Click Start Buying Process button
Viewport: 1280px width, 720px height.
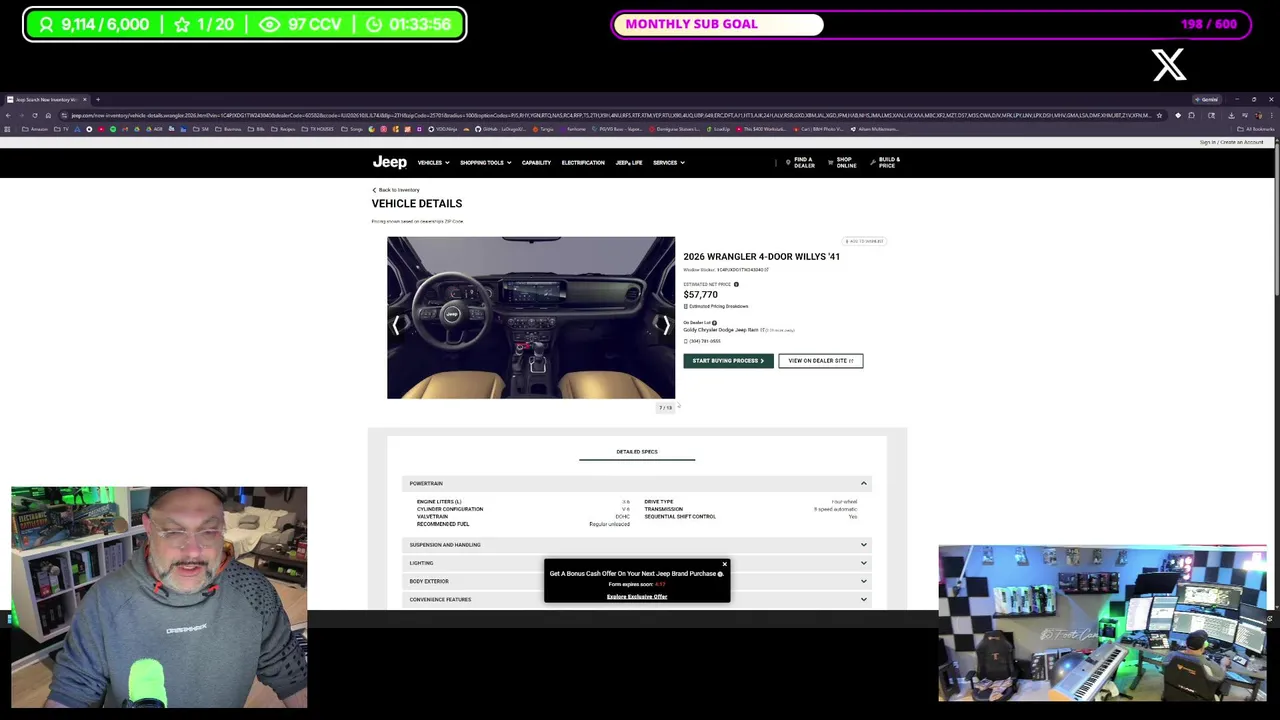[x=728, y=361]
